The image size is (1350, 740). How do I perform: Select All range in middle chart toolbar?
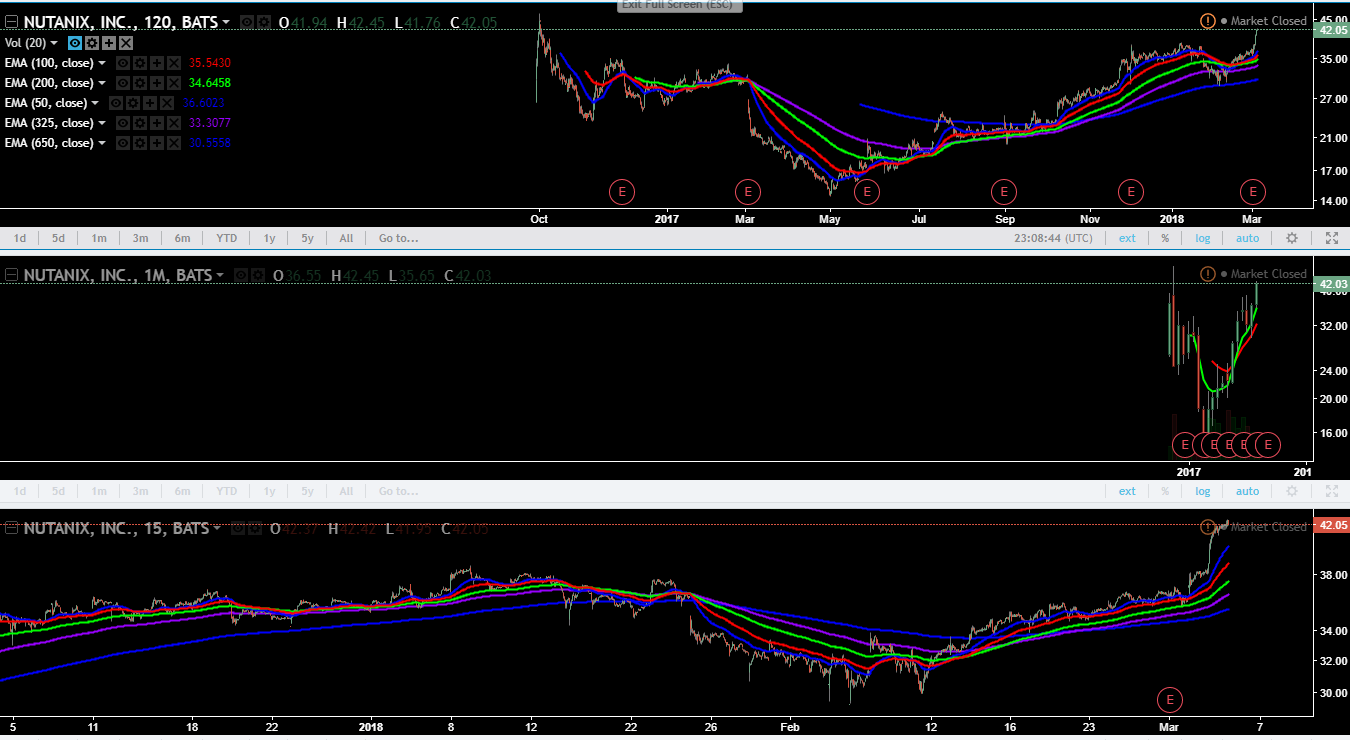click(x=346, y=491)
